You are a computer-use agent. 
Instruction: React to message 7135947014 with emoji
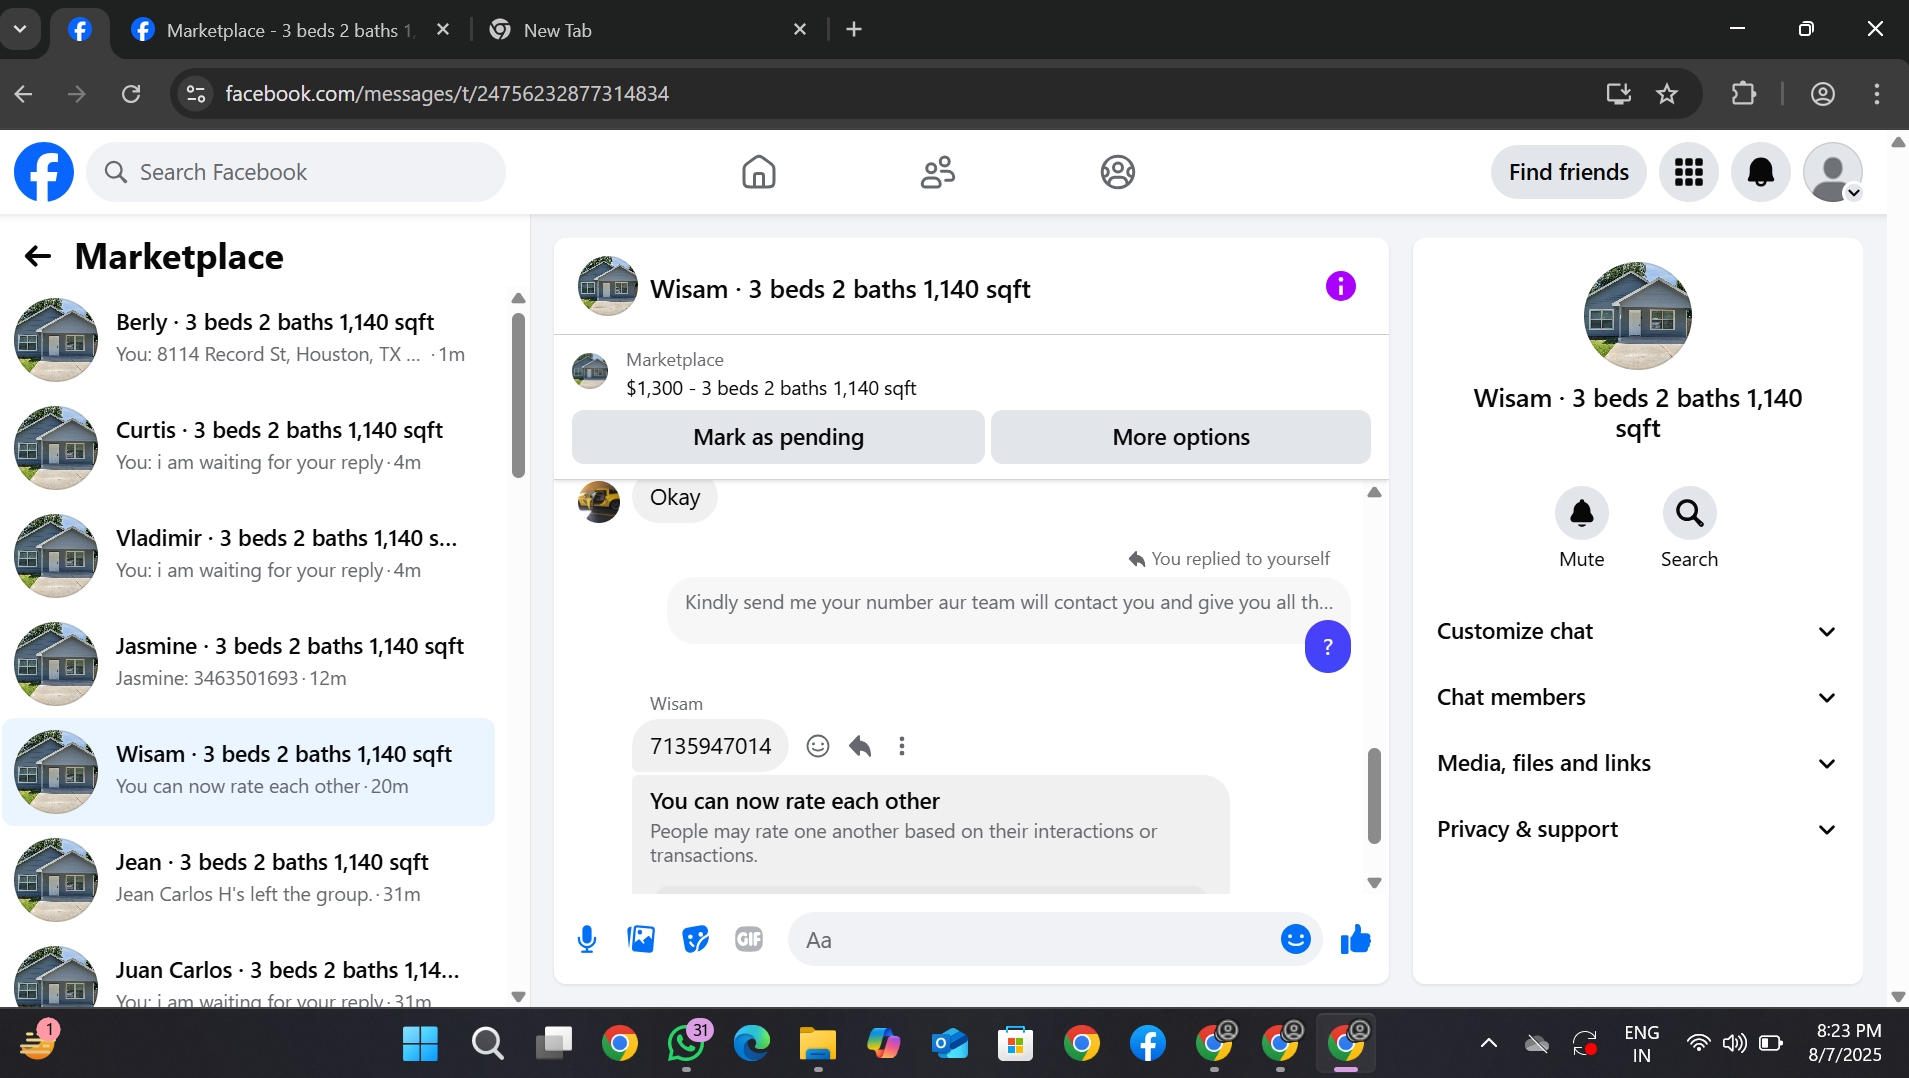click(818, 746)
